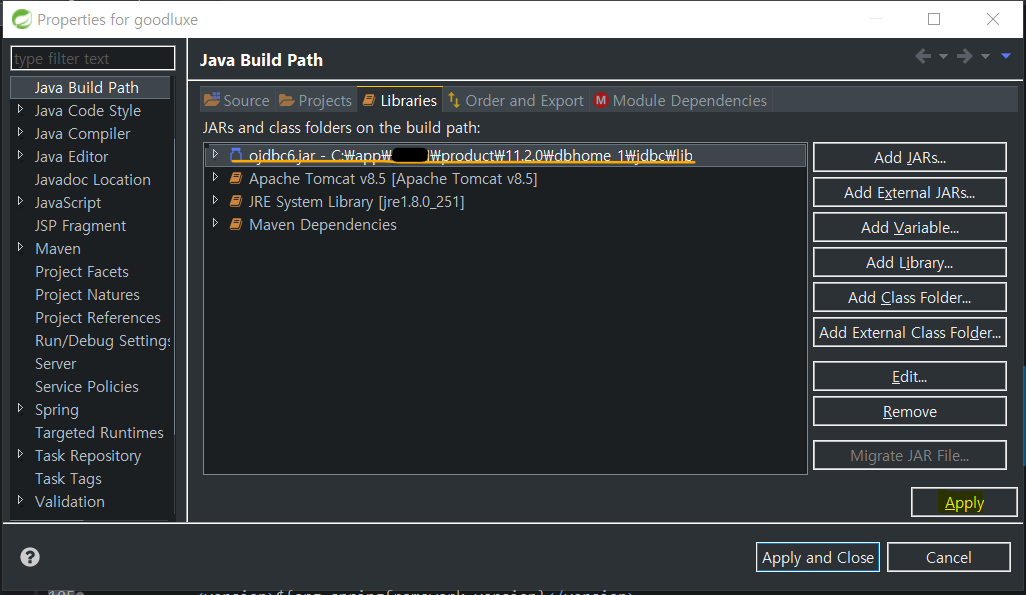This screenshot has width=1026, height=595.
Task: Select Service Policies
Action: [x=86, y=386]
